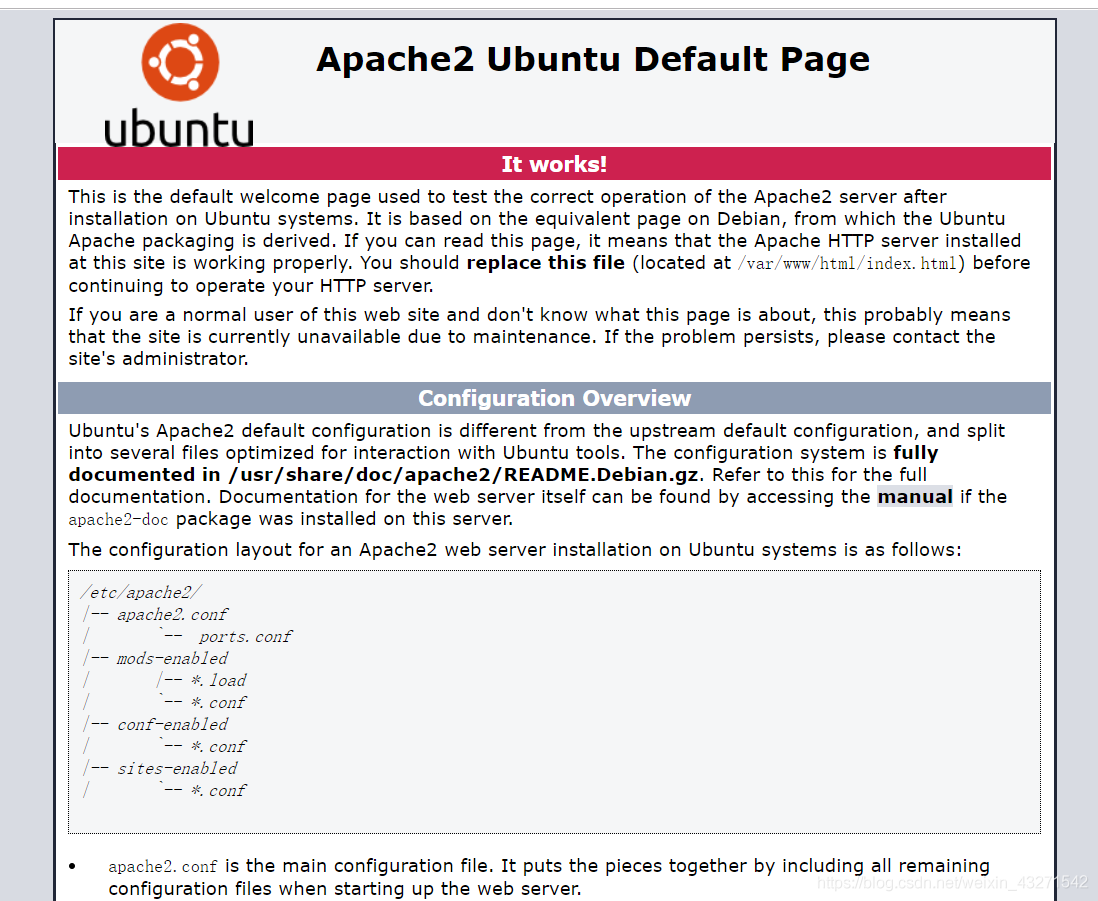Click the 'It works!' red banner
1098x901 pixels.
(554, 164)
